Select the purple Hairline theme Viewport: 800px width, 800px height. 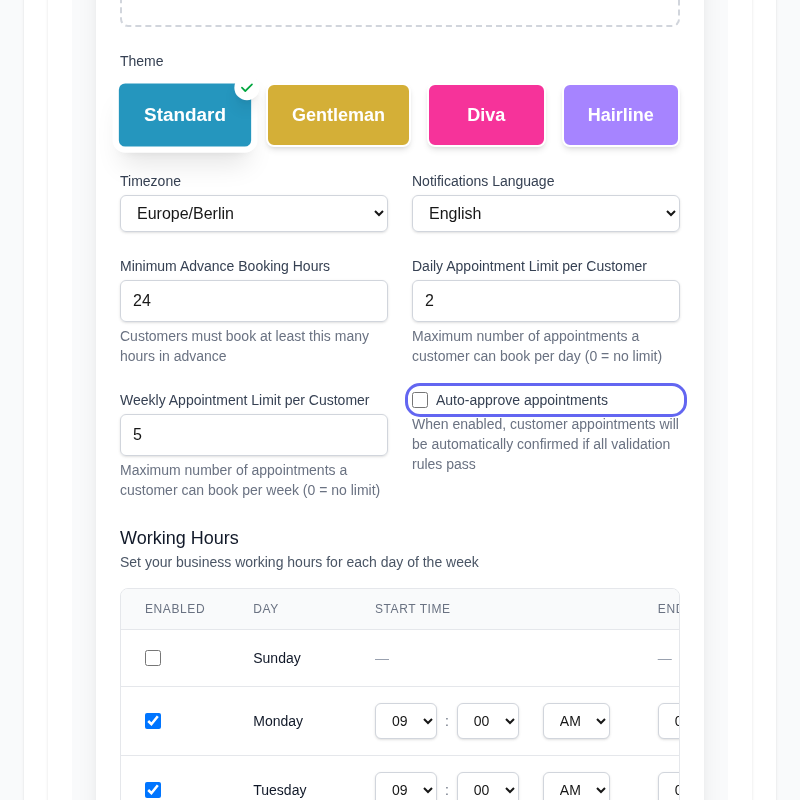tap(620, 115)
